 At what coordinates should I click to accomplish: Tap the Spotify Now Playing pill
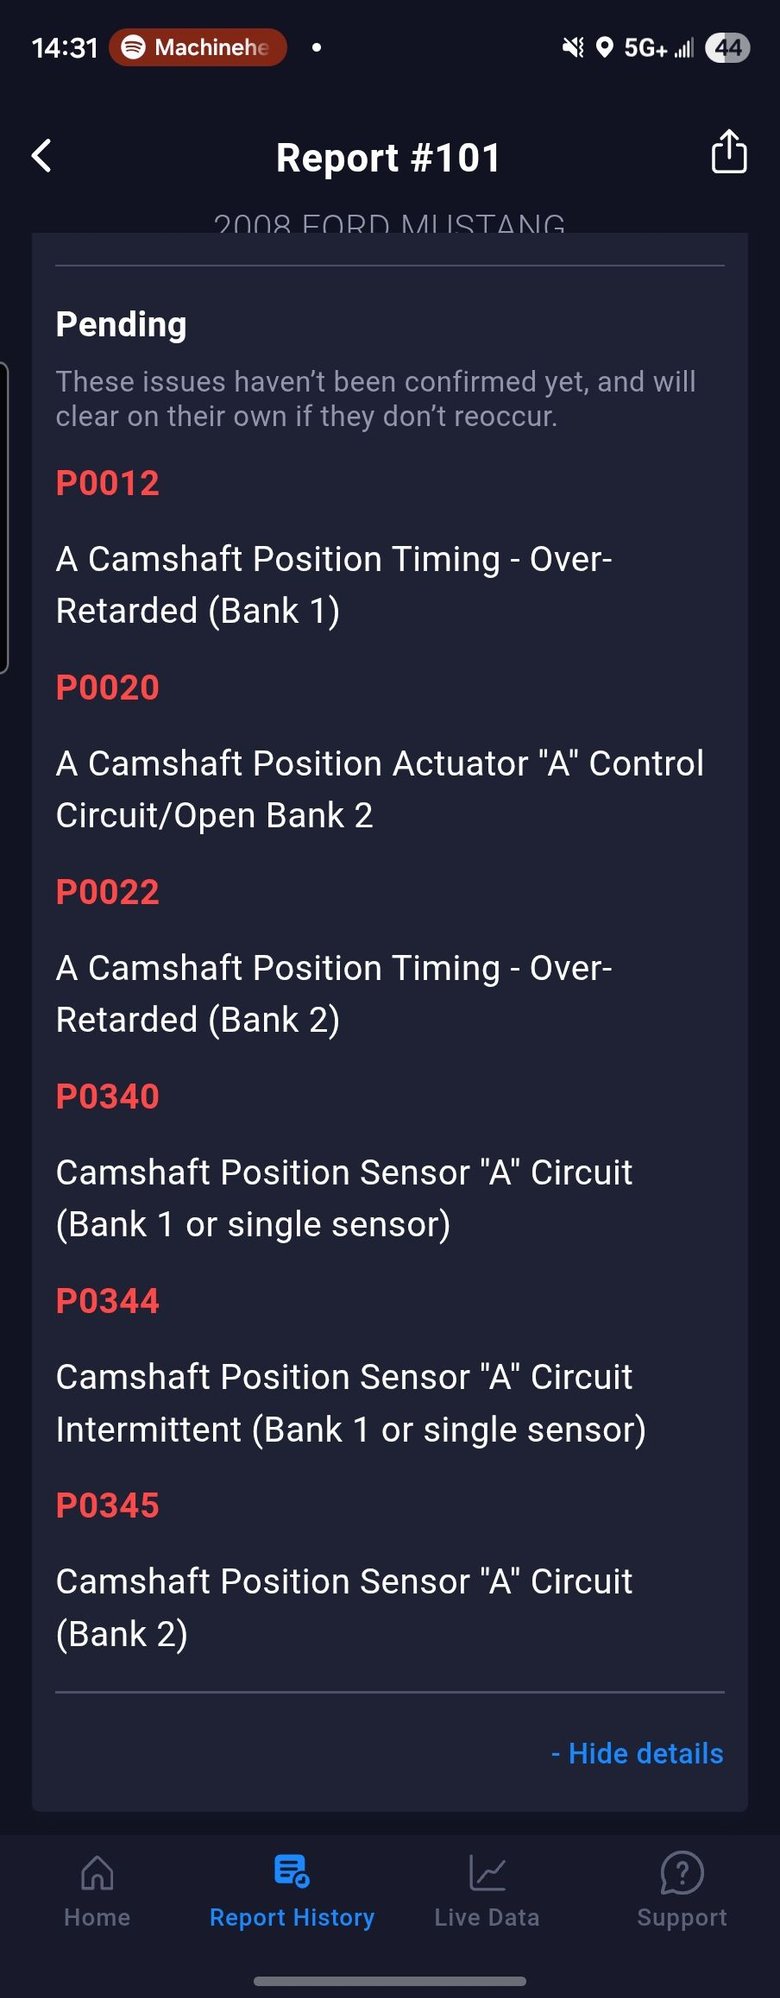[198, 47]
